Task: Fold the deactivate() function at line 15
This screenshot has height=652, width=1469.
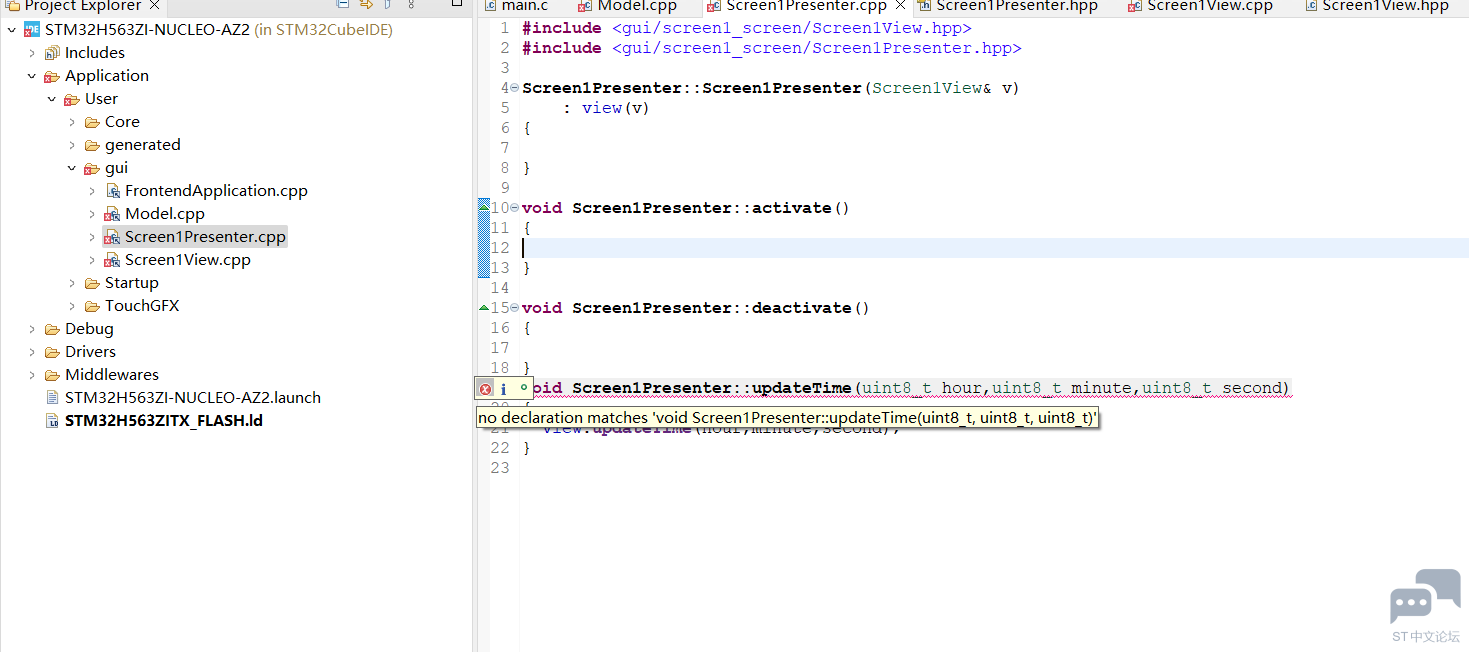Action: (x=515, y=308)
